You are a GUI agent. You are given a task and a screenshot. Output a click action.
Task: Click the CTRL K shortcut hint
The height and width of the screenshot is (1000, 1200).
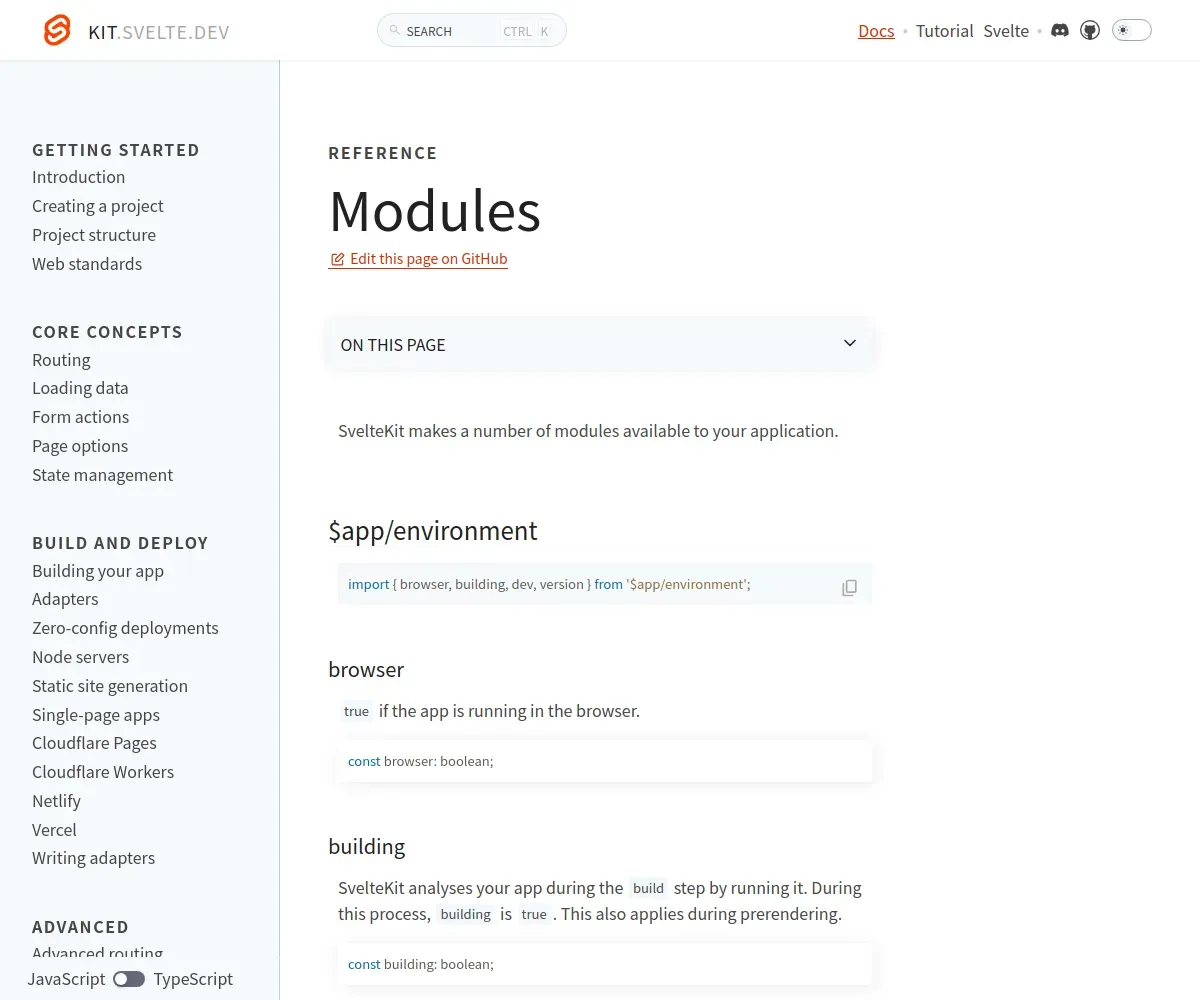pyautogui.click(x=527, y=31)
